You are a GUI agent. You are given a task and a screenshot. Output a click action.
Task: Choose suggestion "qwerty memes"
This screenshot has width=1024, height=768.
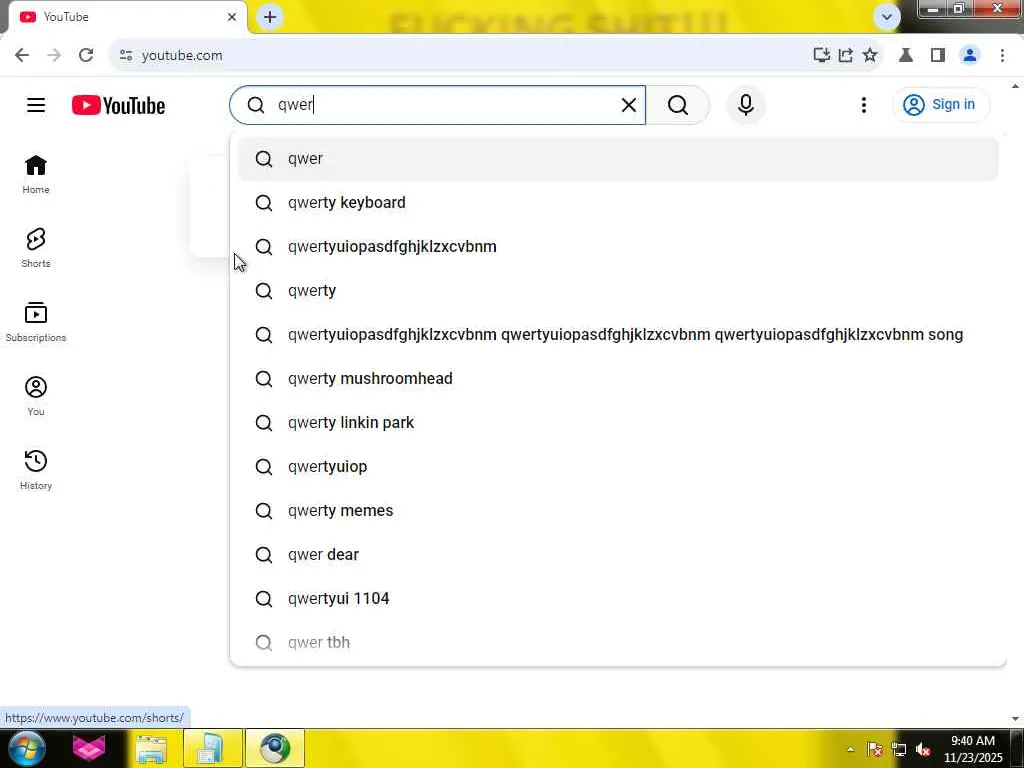tap(618, 511)
